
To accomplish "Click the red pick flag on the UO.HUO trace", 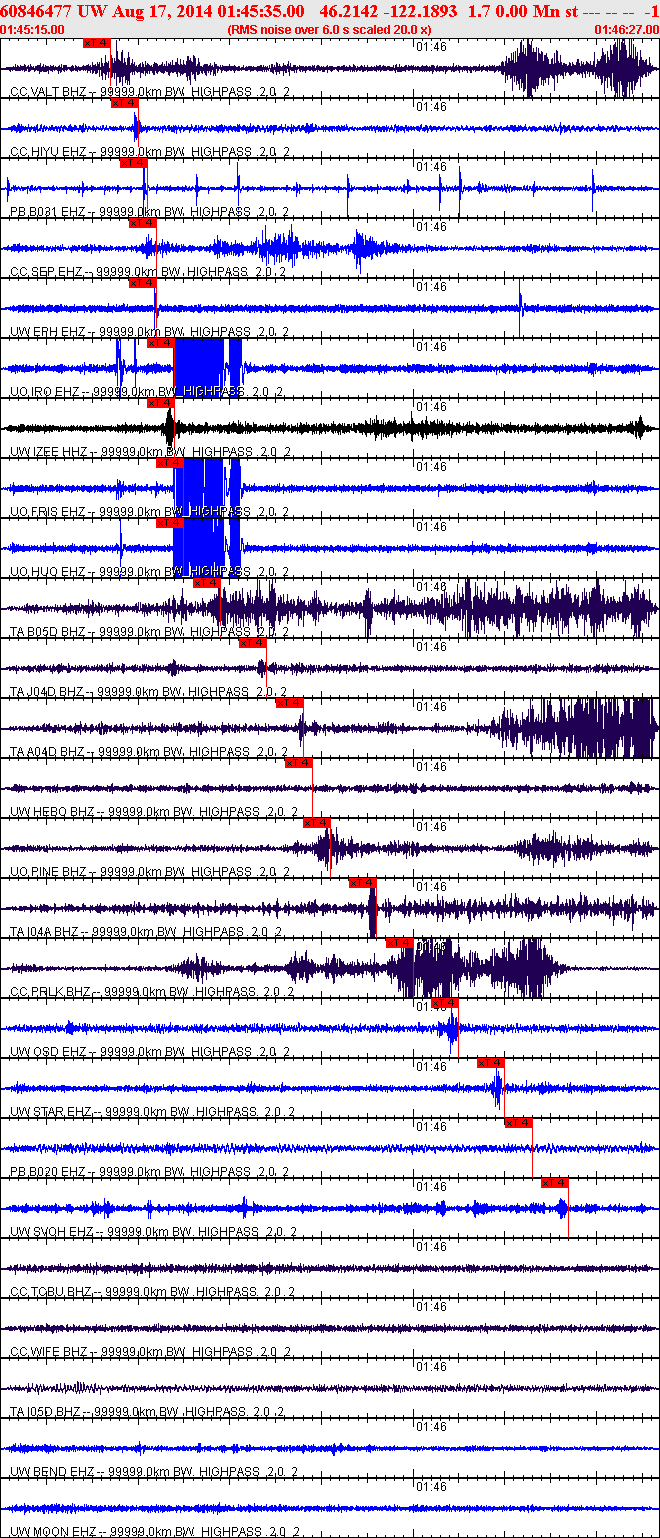I will (x=169, y=523).
